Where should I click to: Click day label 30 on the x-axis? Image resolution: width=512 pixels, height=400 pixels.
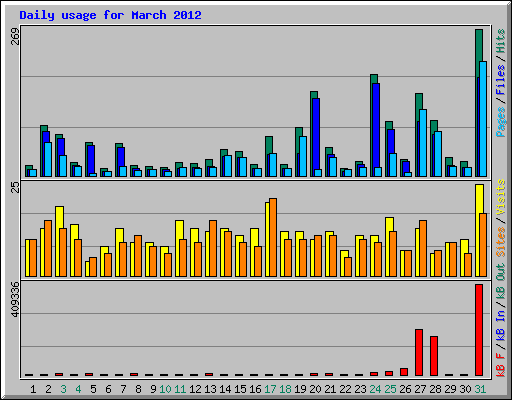point(465,389)
